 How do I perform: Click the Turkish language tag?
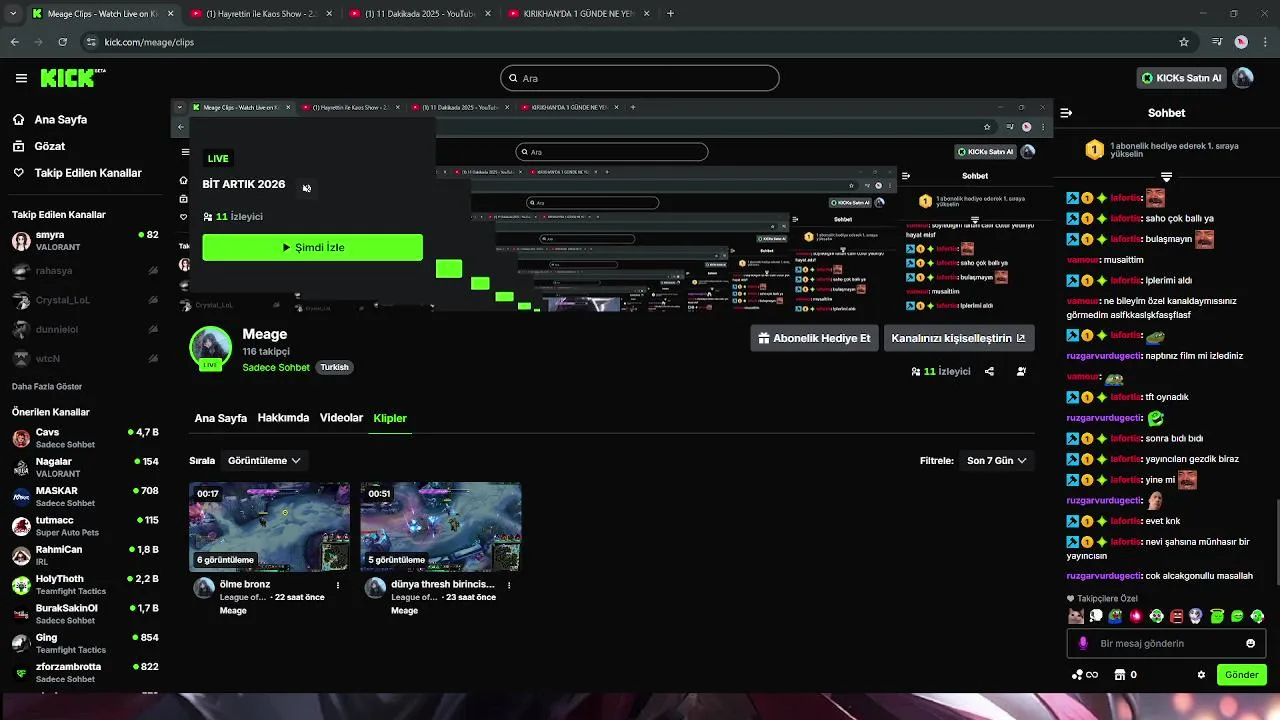coord(334,367)
